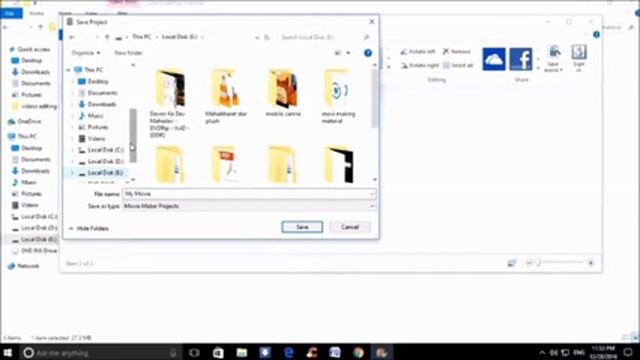
Task: Click the Cortana microphone icon
Action: tap(173, 352)
